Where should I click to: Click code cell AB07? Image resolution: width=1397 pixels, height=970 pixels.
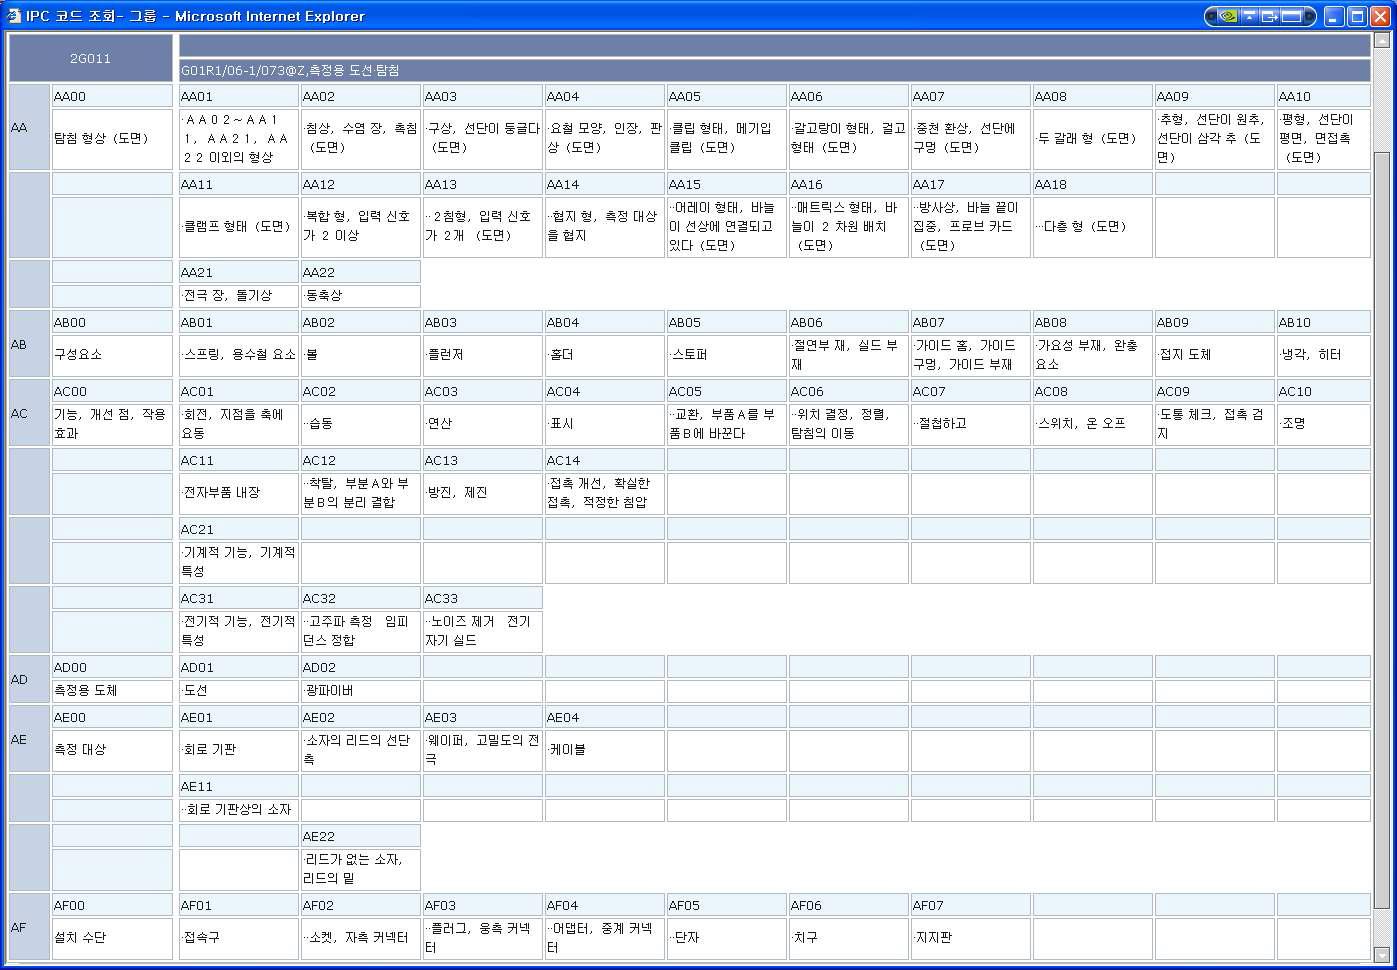(970, 322)
